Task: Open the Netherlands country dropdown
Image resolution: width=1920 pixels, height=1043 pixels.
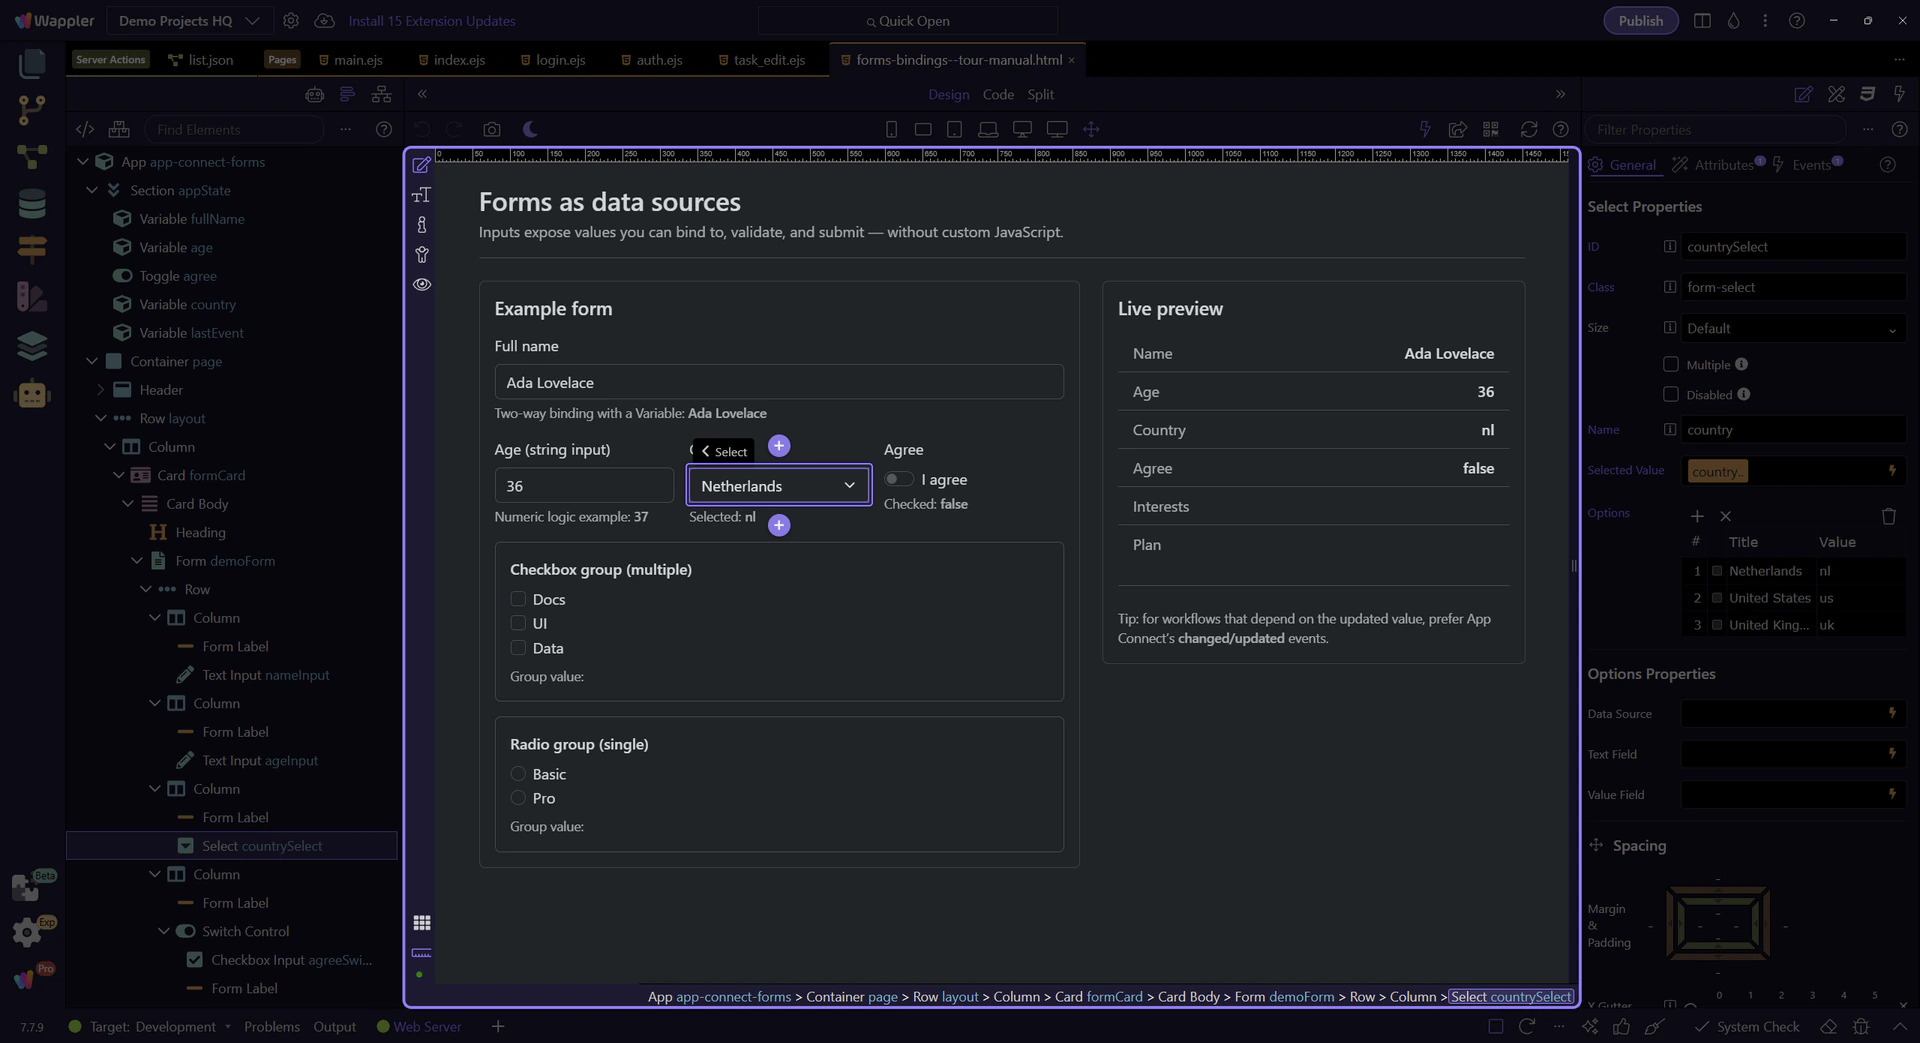Action: pos(778,486)
